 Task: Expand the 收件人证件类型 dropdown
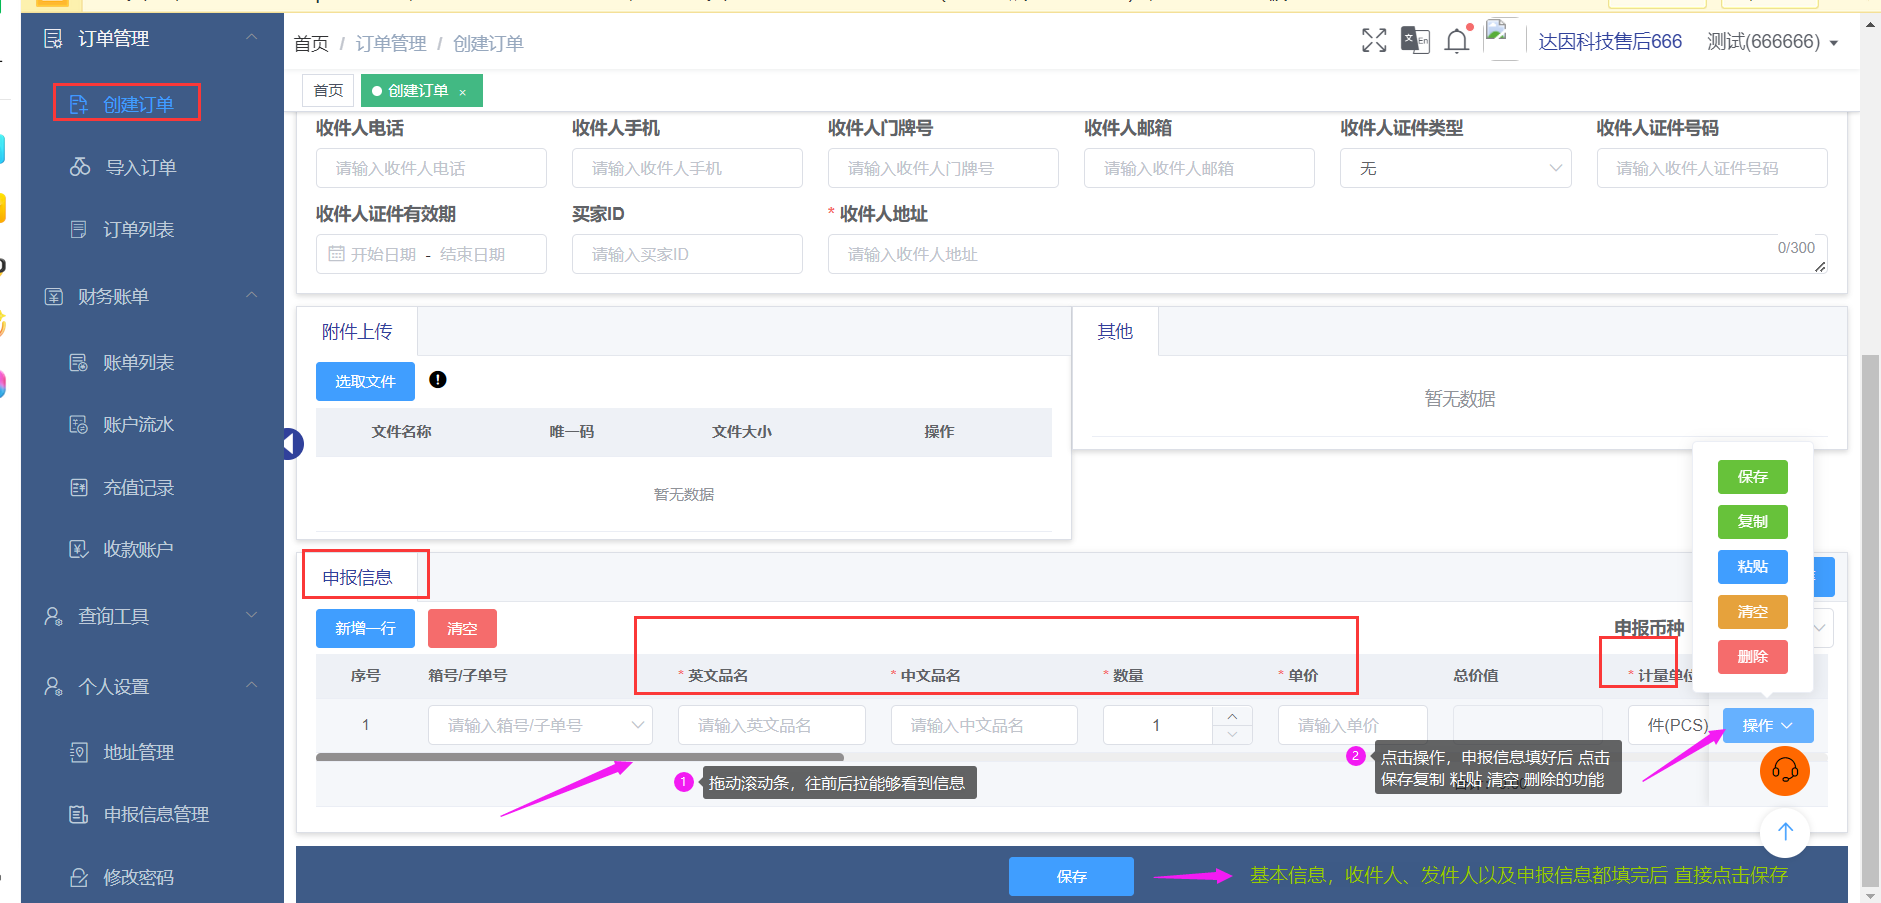pos(1455,168)
